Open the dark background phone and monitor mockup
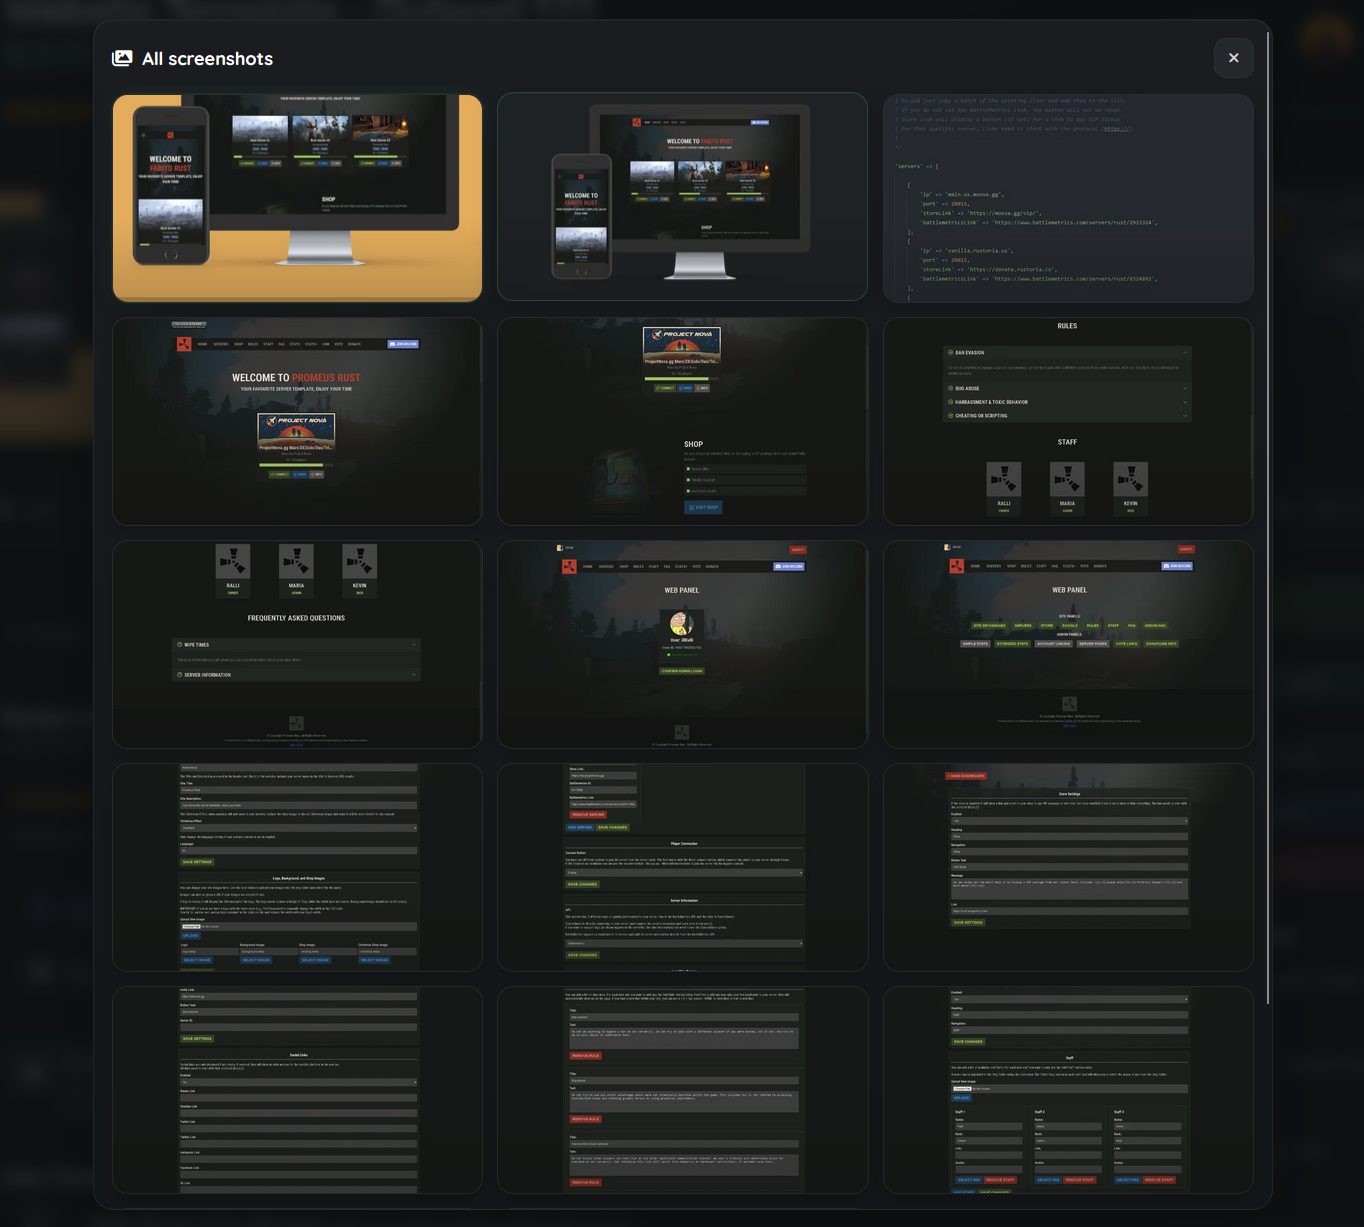1364x1227 pixels. pos(682,197)
